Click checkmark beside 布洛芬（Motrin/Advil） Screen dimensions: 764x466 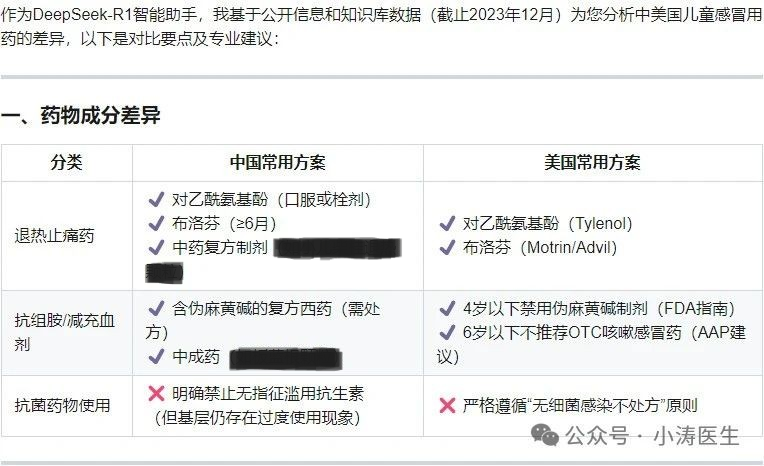[447, 247]
